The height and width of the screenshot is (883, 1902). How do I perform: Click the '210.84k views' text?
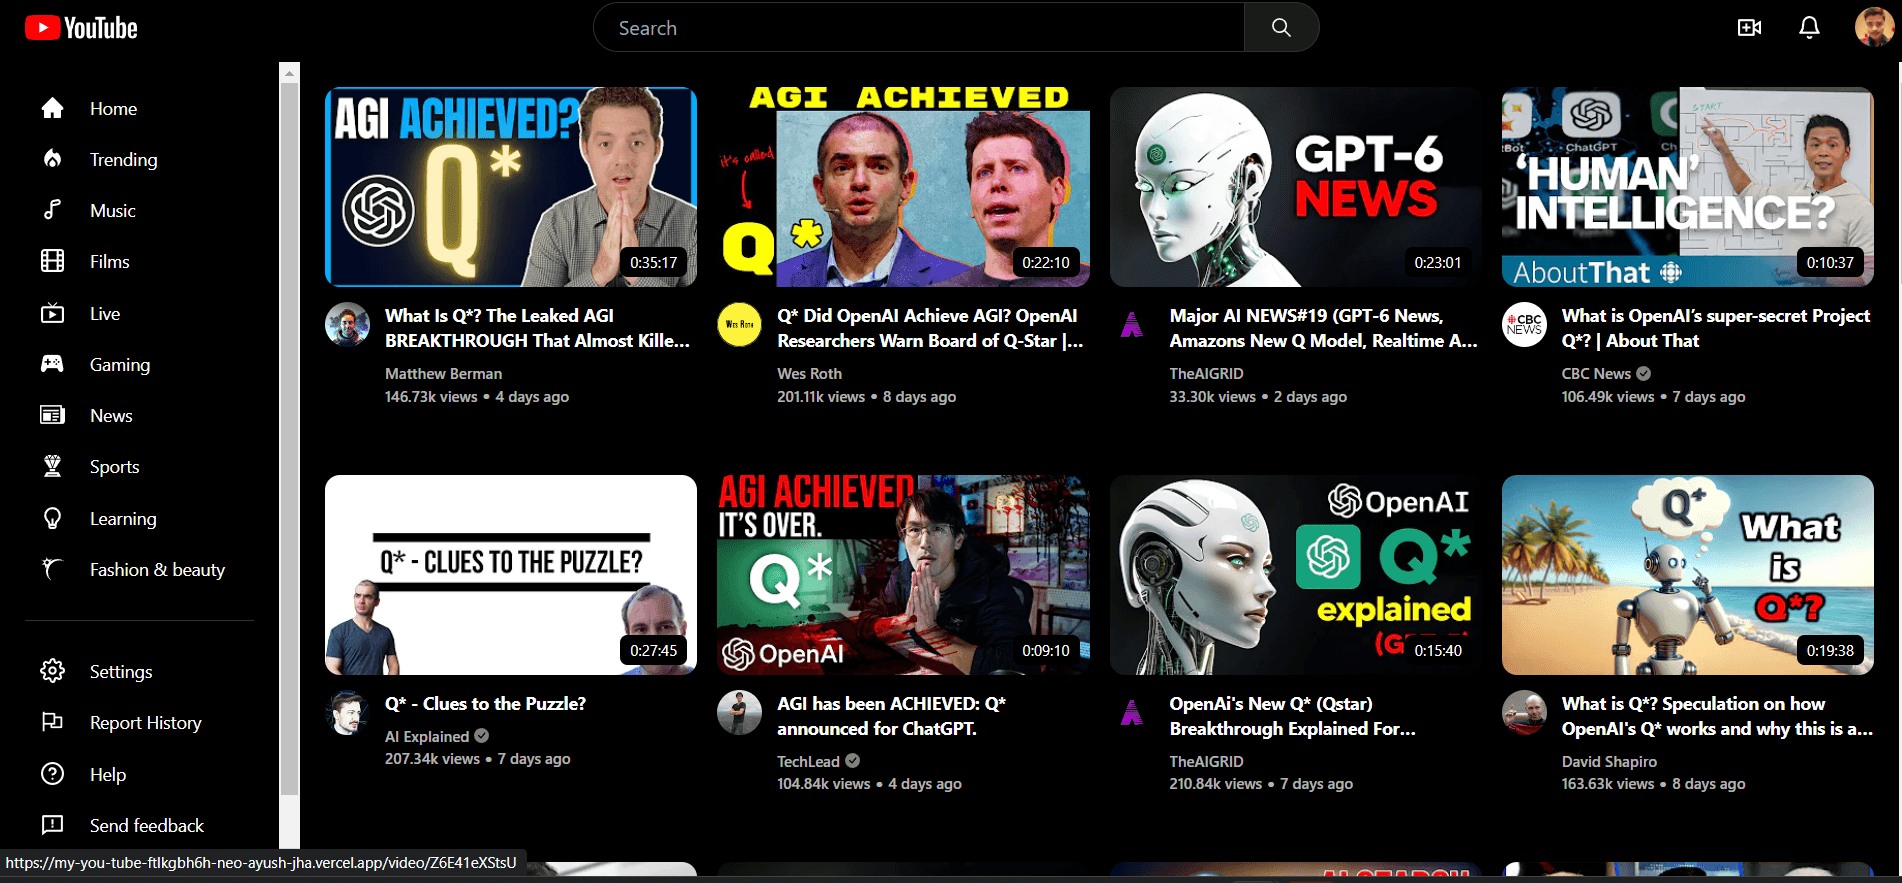pyautogui.click(x=1215, y=784)
